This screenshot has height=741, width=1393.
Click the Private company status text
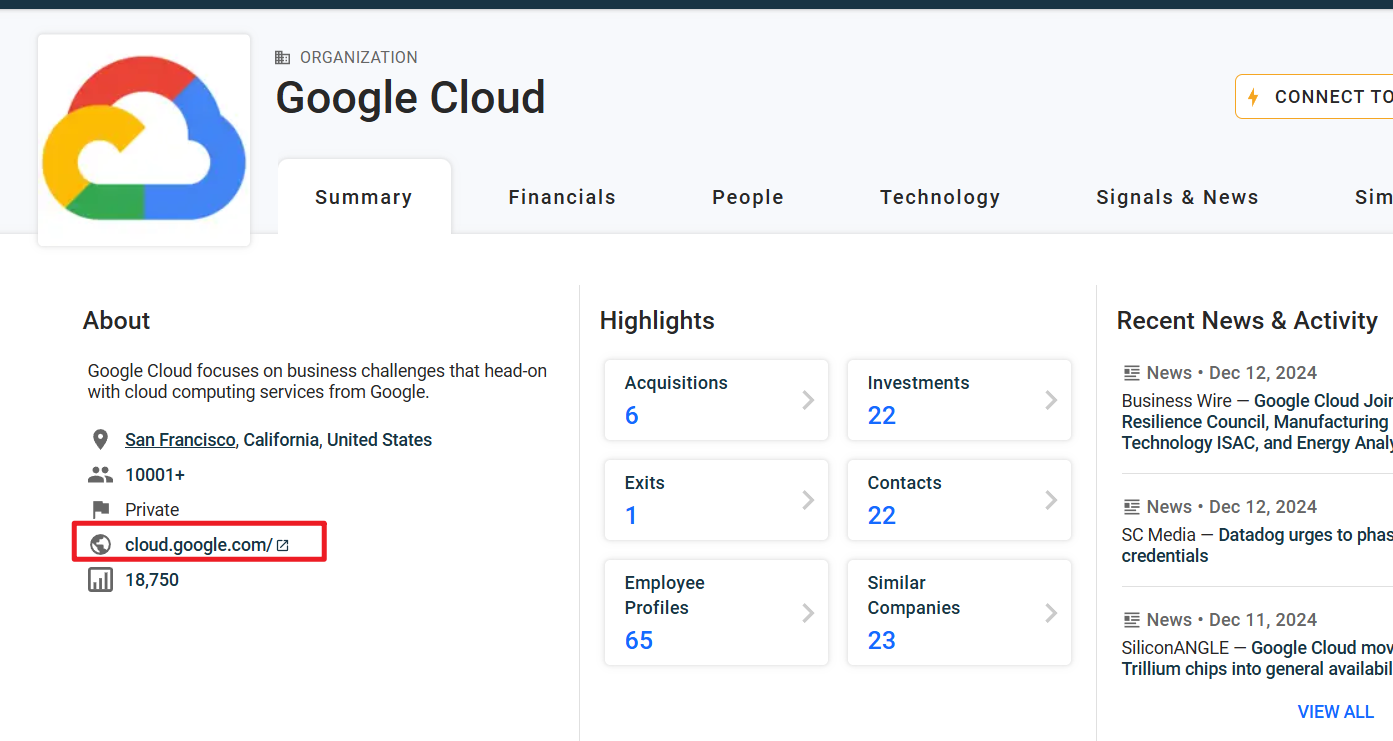[x=152, y=510]
